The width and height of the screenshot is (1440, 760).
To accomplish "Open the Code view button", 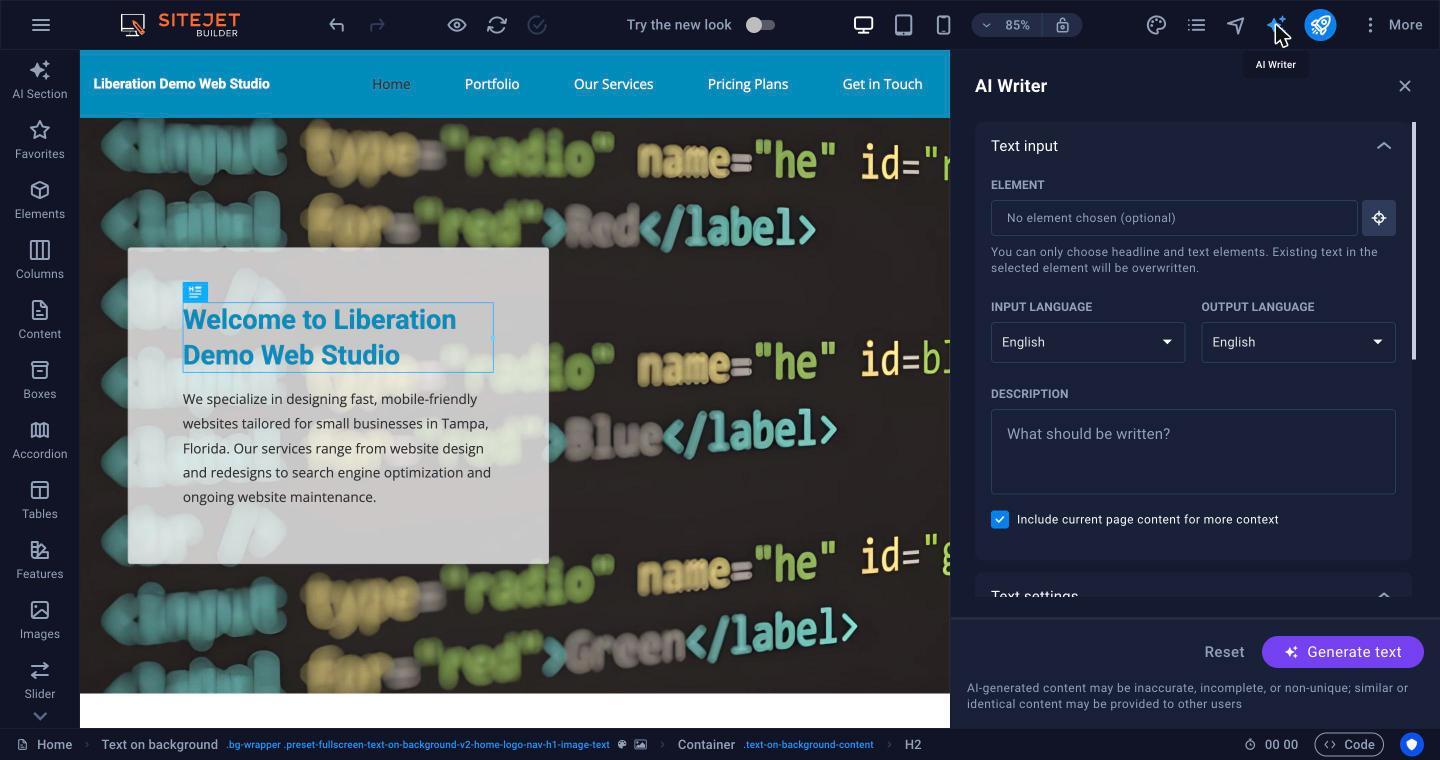I will tap(1349, 744).
